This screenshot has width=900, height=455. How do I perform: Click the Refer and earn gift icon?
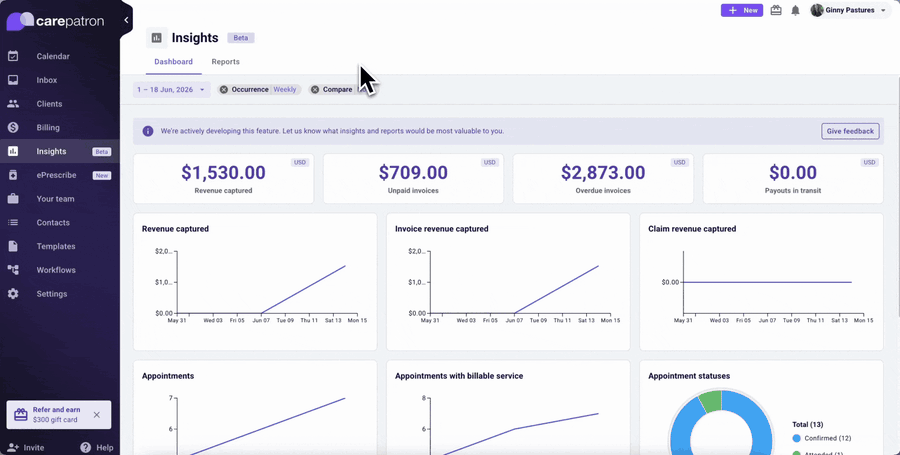point(21,415)
